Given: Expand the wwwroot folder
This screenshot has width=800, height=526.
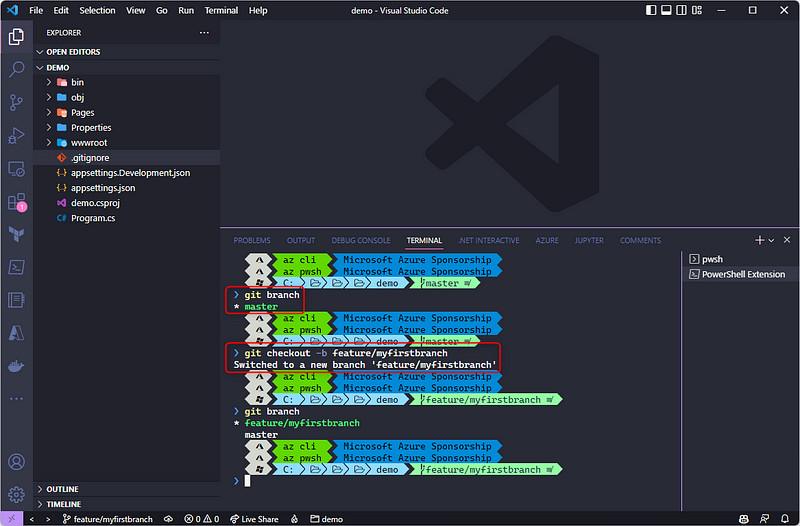Looking at the screenshot, I should click(x=90, y=142).
